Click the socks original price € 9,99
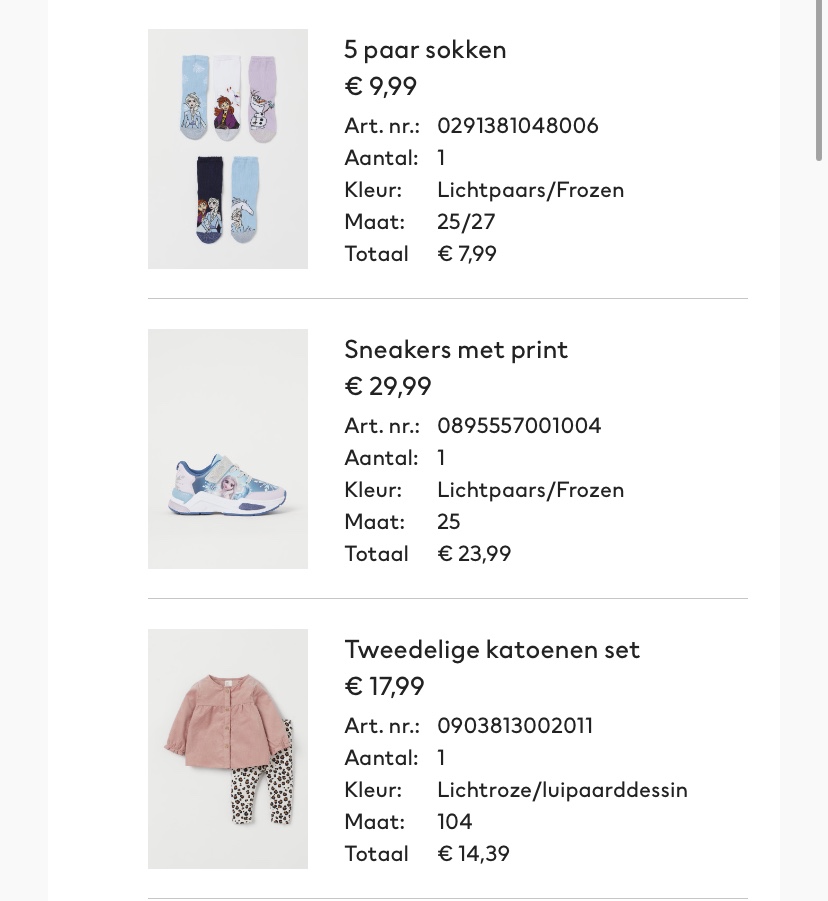The width and height of the screenshot is (828, 901). pos(380,87)
